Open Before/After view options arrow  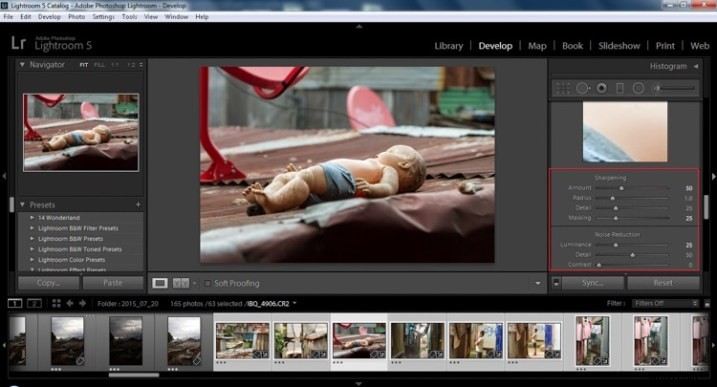tap(194, 283)
